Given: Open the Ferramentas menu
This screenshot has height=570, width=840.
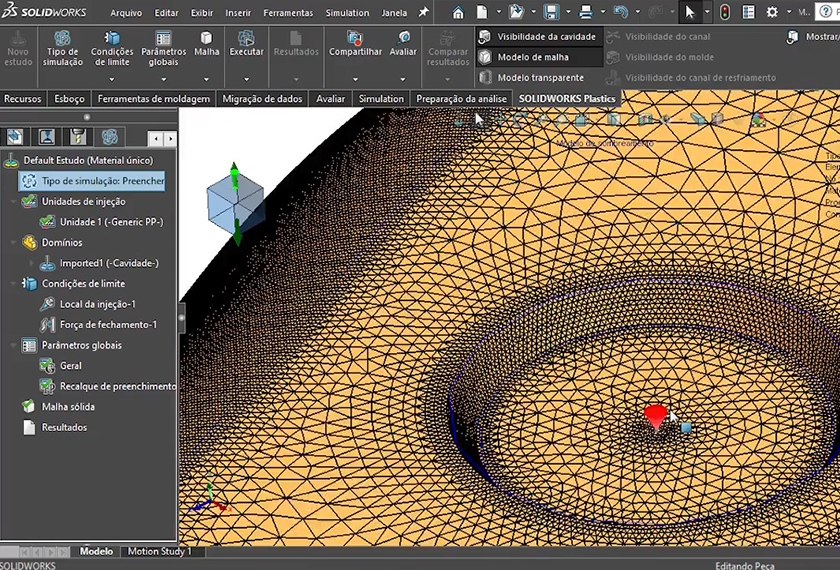Looking at the screenshot, I should click(288, 13).
